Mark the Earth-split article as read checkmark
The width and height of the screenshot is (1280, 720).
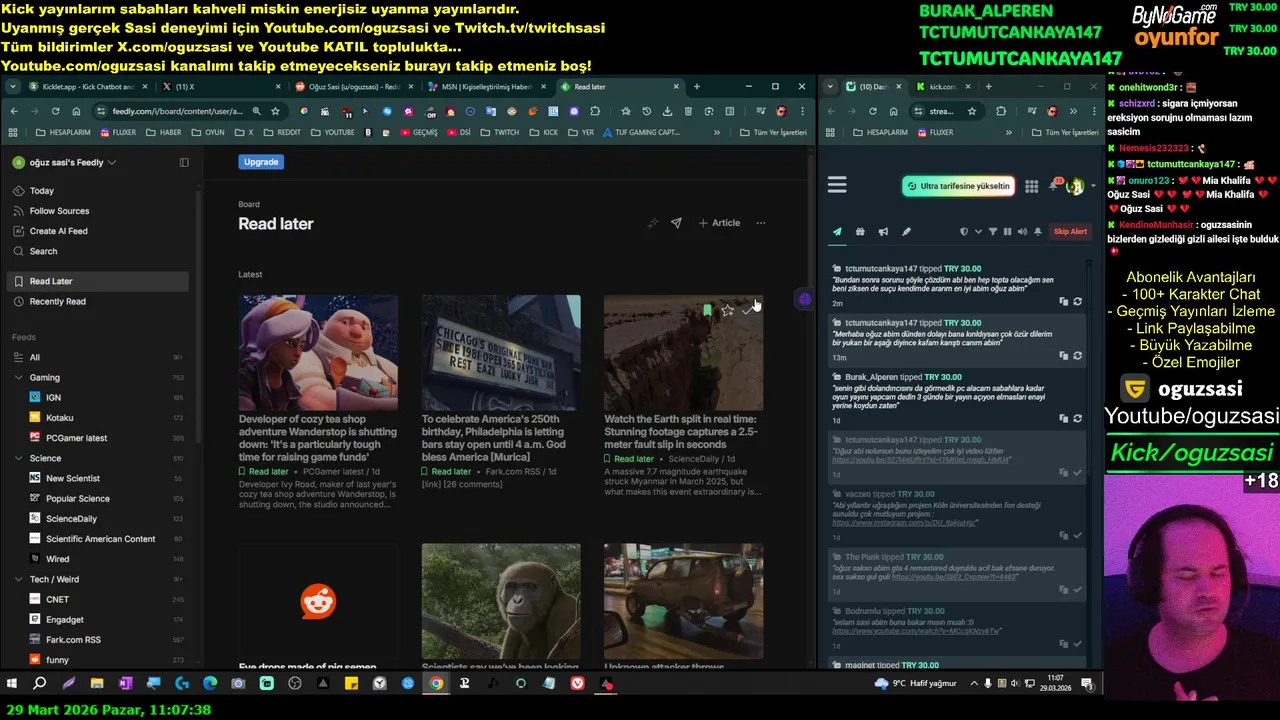coord(747,310)
